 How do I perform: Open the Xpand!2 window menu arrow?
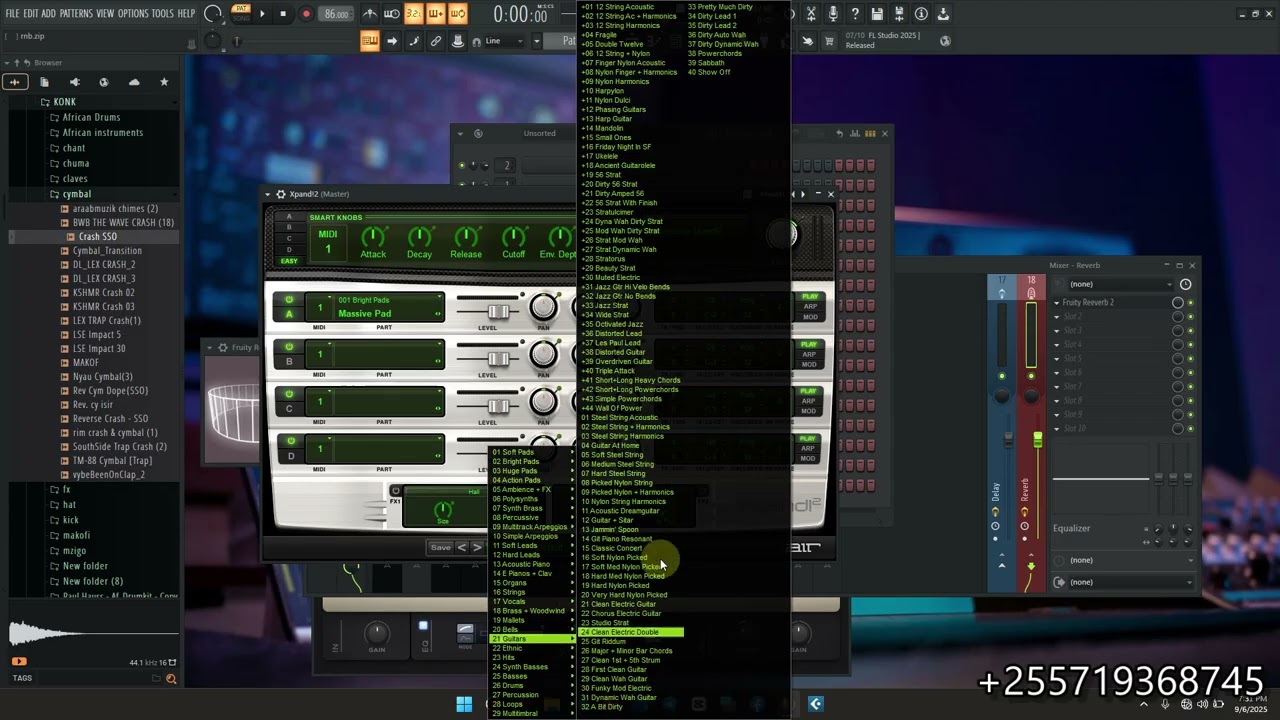(268, 194)
